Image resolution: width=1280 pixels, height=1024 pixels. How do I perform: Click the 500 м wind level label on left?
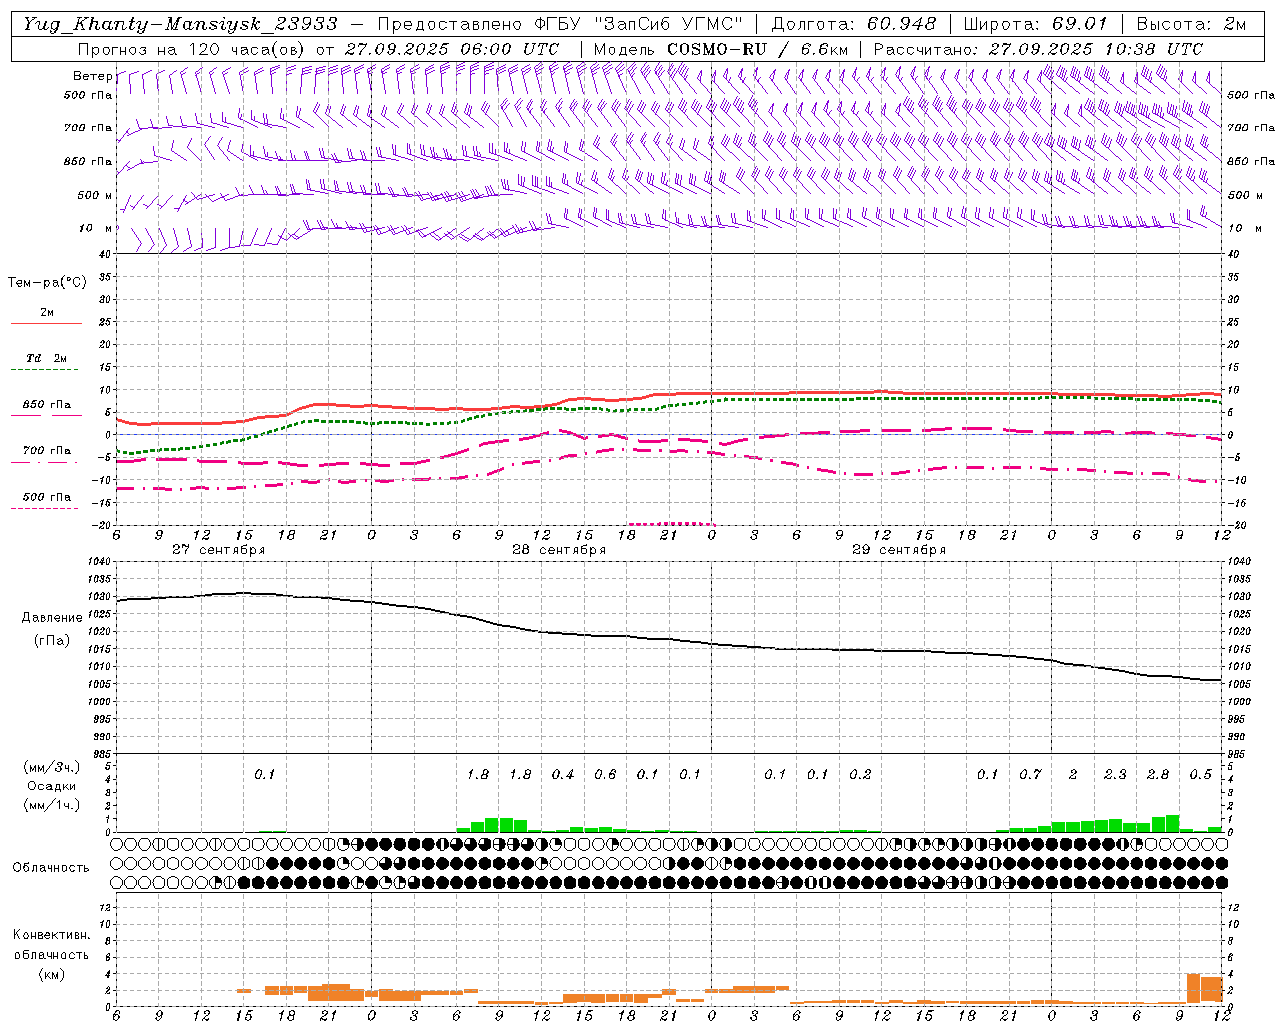pos(94,195)
